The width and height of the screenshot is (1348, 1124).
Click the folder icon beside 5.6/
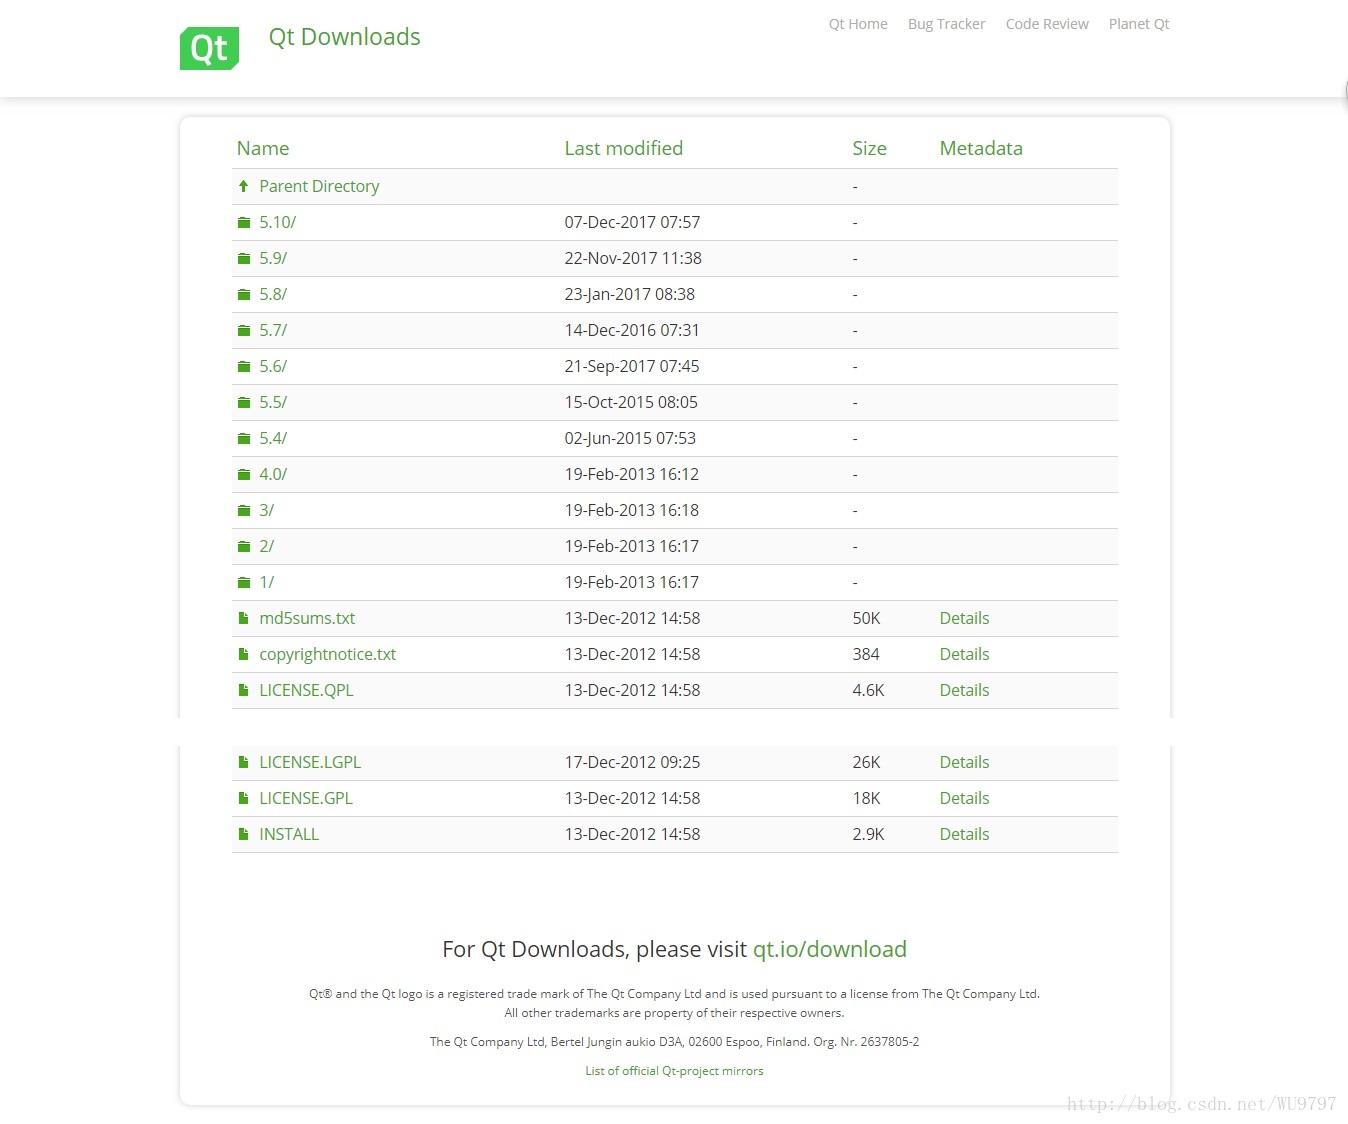243,366
